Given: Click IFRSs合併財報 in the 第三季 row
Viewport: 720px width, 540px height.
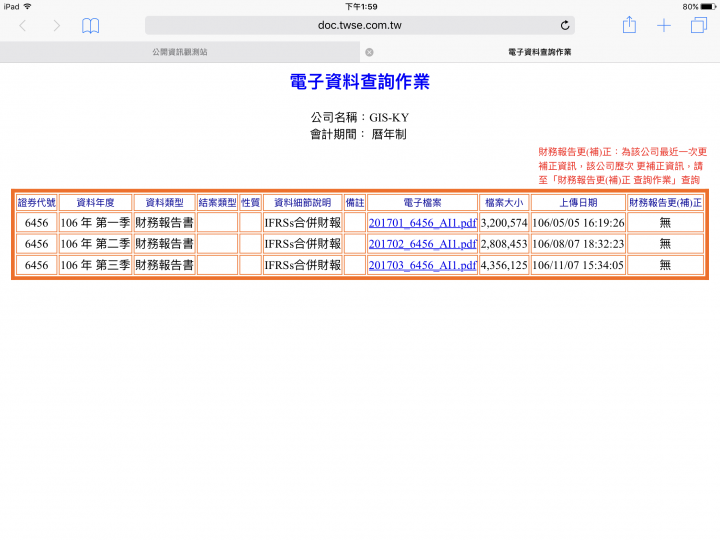Looking at the screenshot, I should tap(303, 265).
